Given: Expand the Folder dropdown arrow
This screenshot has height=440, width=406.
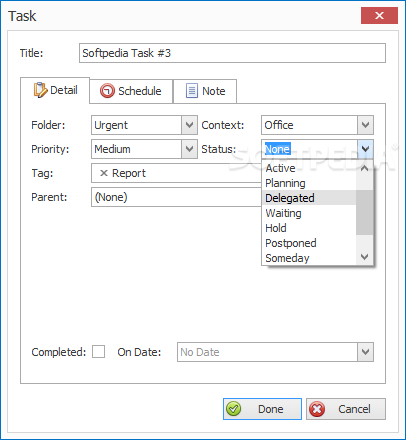Looking at the screenshot, I should [x=189, y=125].
